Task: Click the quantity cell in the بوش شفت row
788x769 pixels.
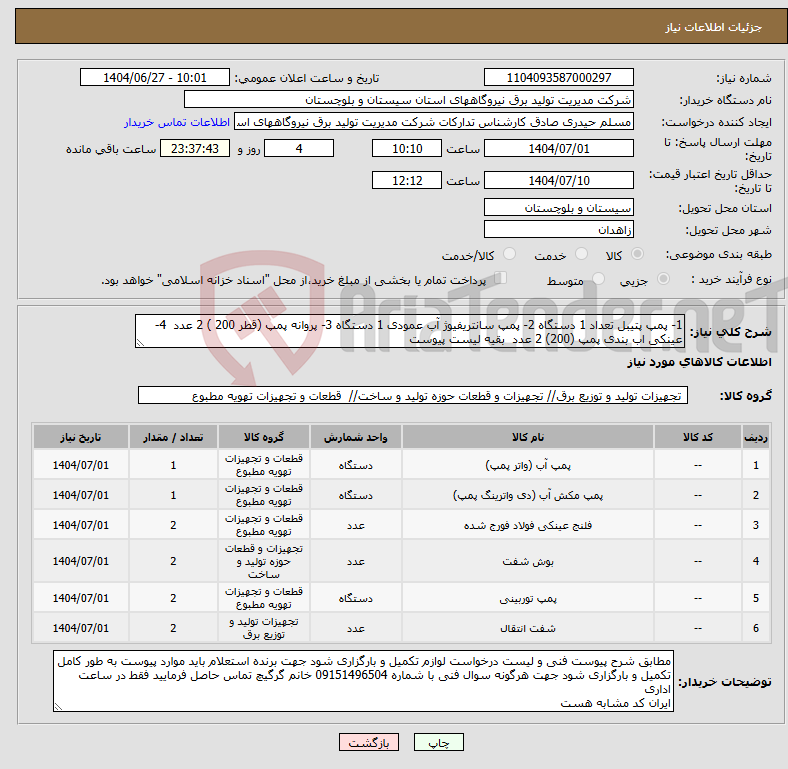Action: click(173, 561)
